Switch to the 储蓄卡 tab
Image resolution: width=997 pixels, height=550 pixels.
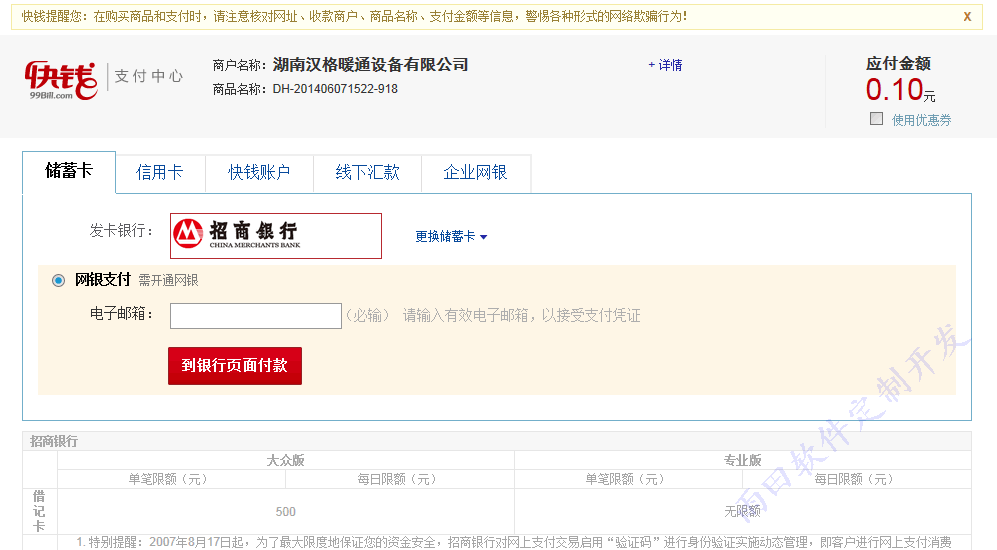pyautogui.click(x=69, y=172)
